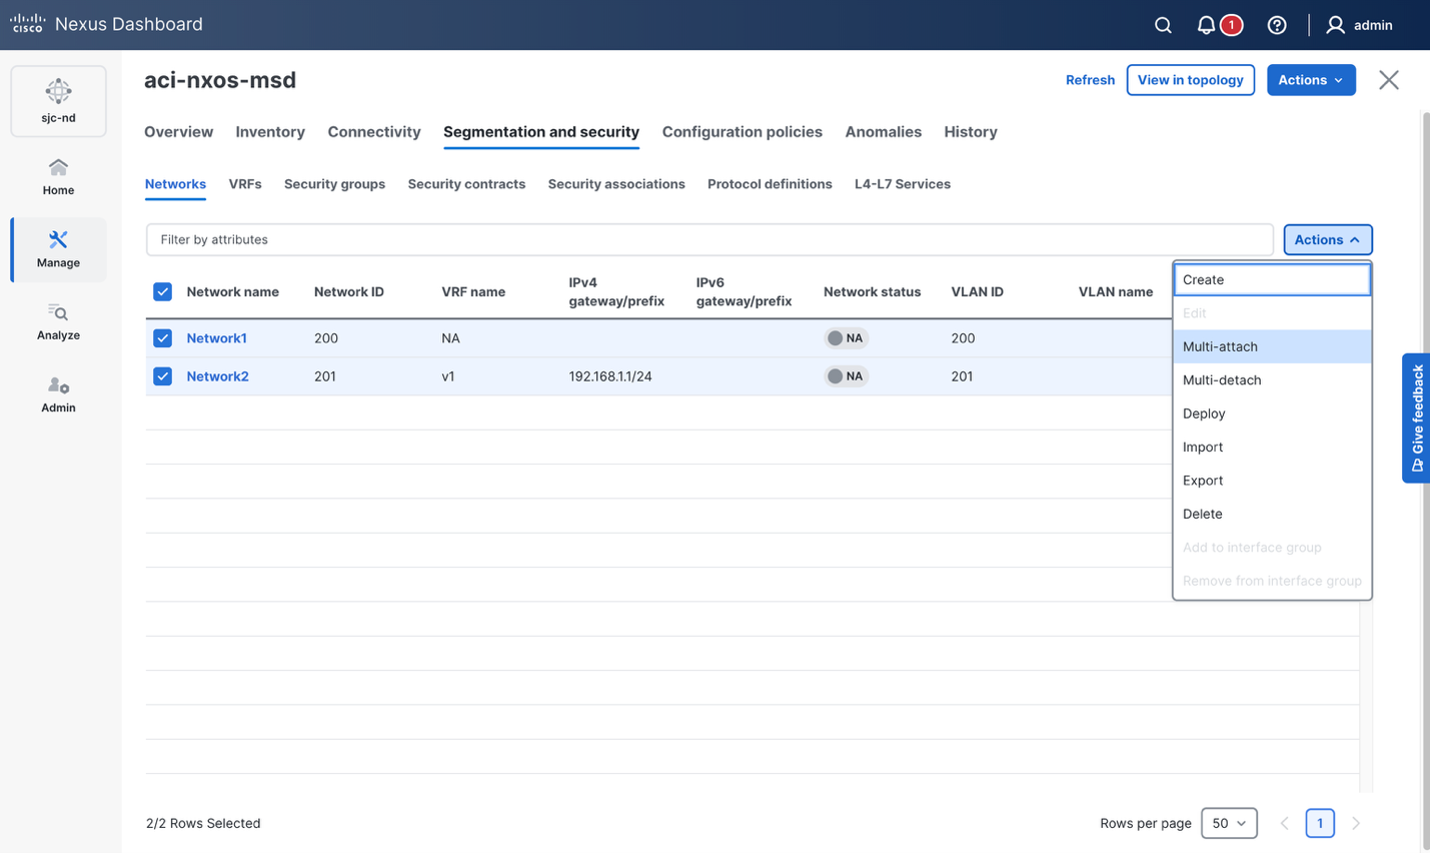Screen dimensions: 1430x853
Task: Sort by Network status column header
Action: click(872, 292)
